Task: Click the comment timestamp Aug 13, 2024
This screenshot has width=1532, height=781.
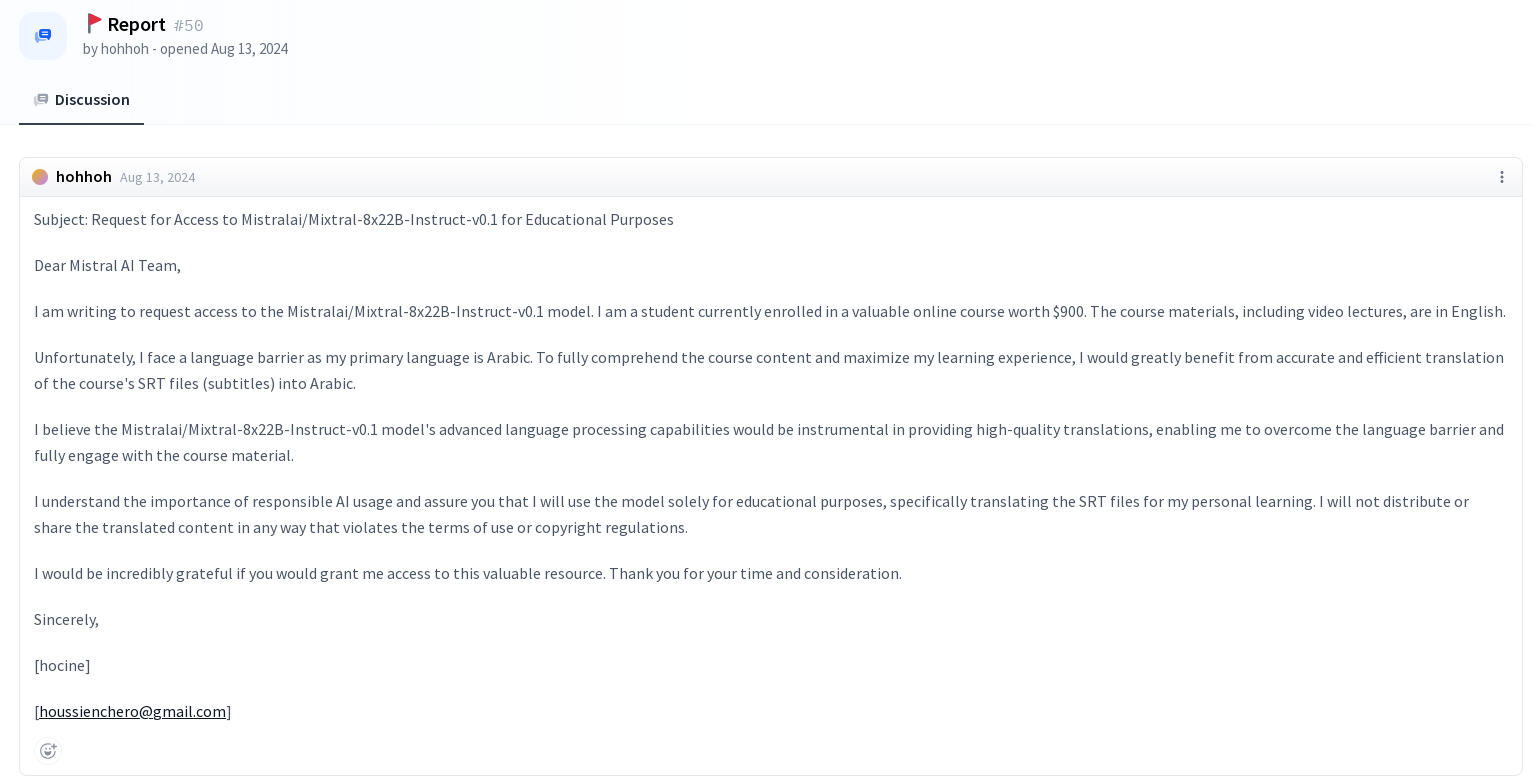Action: (157, 177)
